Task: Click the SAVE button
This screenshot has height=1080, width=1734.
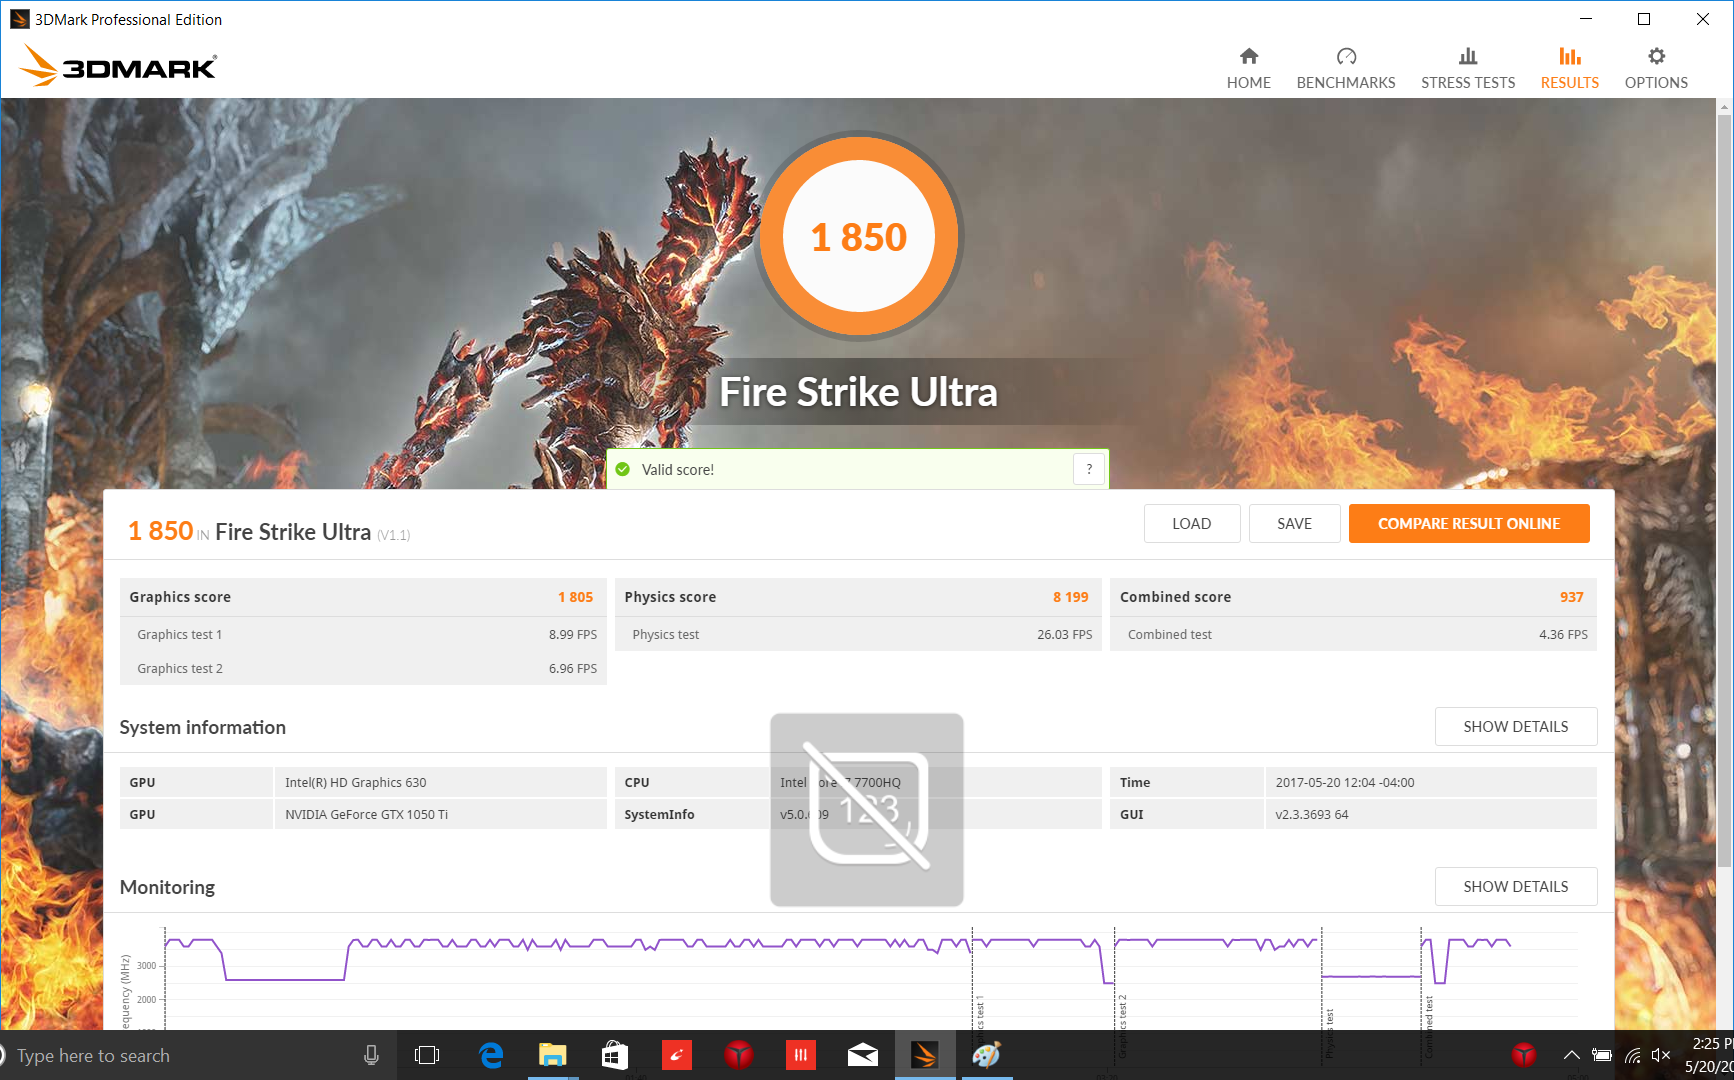Action: [1294, 523]
